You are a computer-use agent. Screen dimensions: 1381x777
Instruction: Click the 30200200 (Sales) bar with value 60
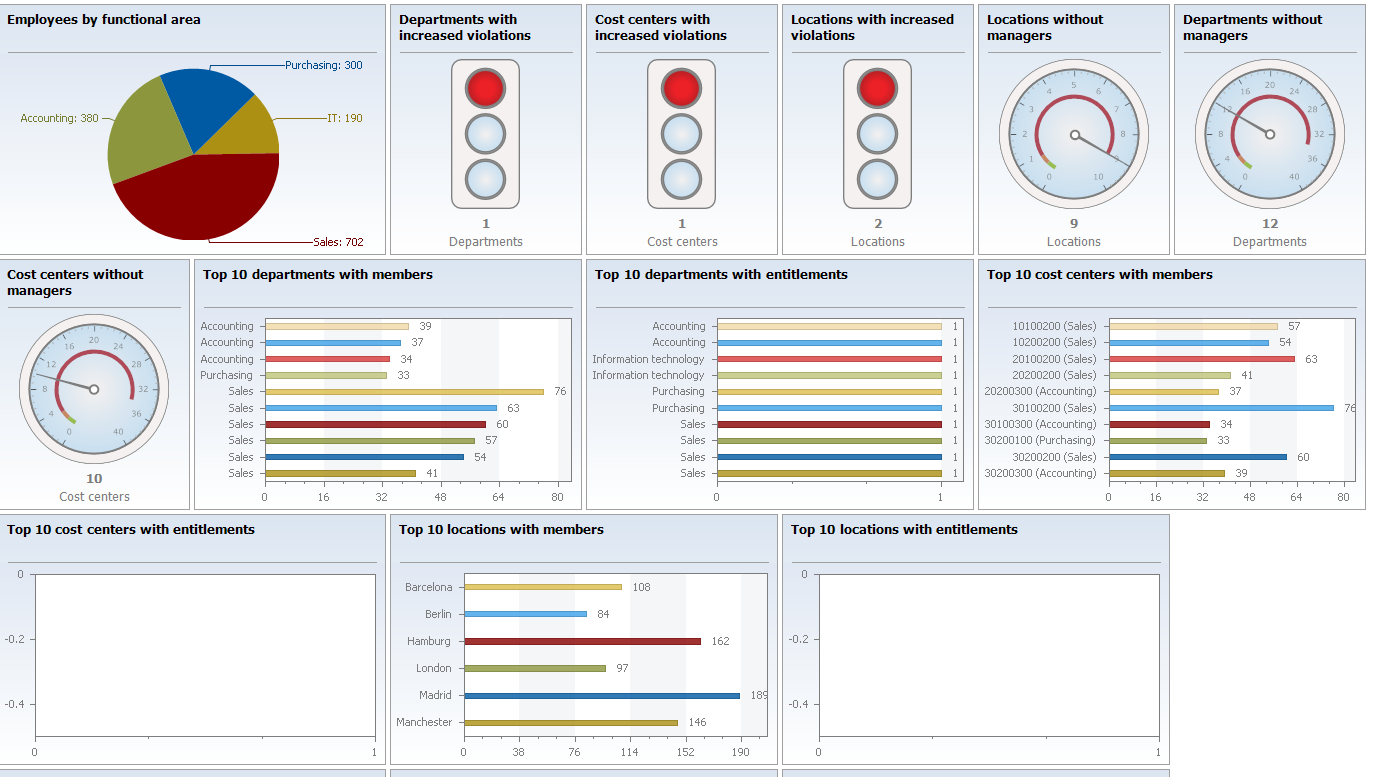coord(1198,457)
